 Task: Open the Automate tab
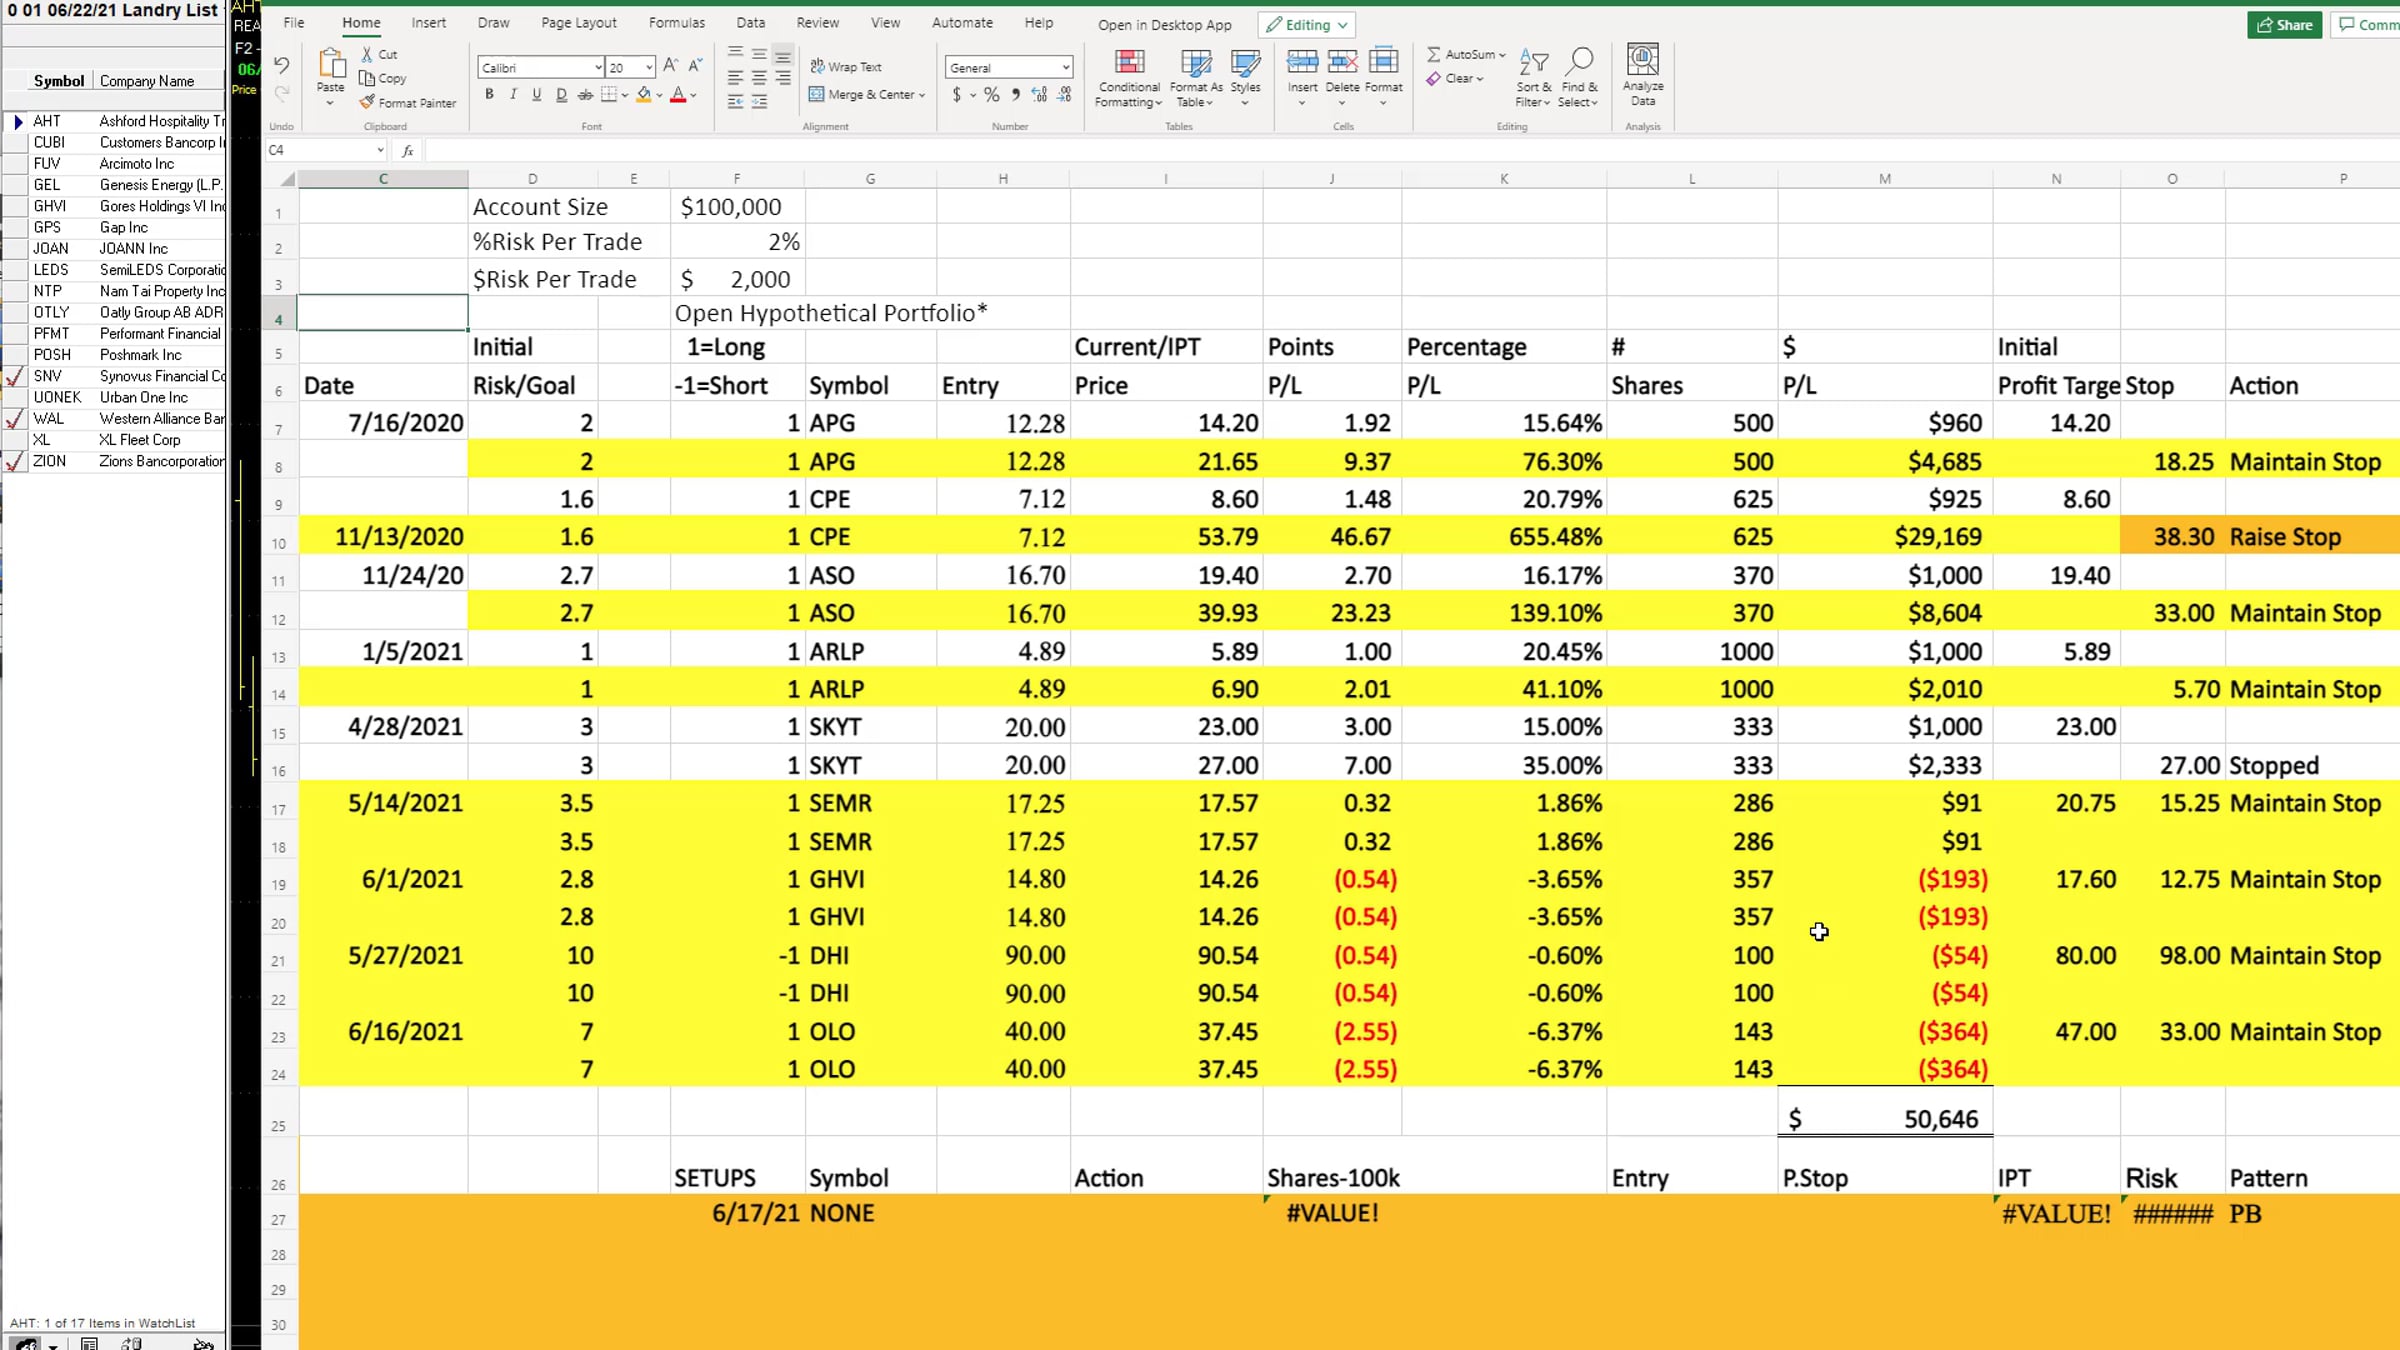coord(962,22)
